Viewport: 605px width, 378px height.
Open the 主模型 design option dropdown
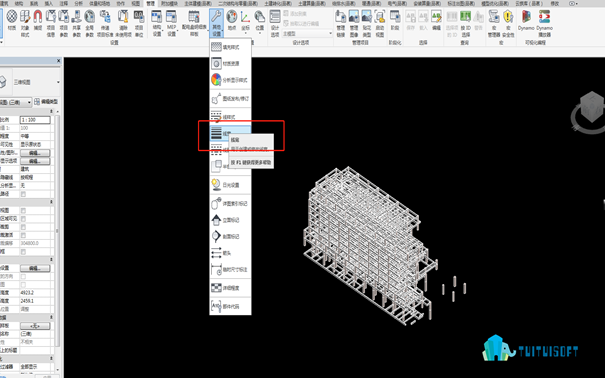[307, 34]
